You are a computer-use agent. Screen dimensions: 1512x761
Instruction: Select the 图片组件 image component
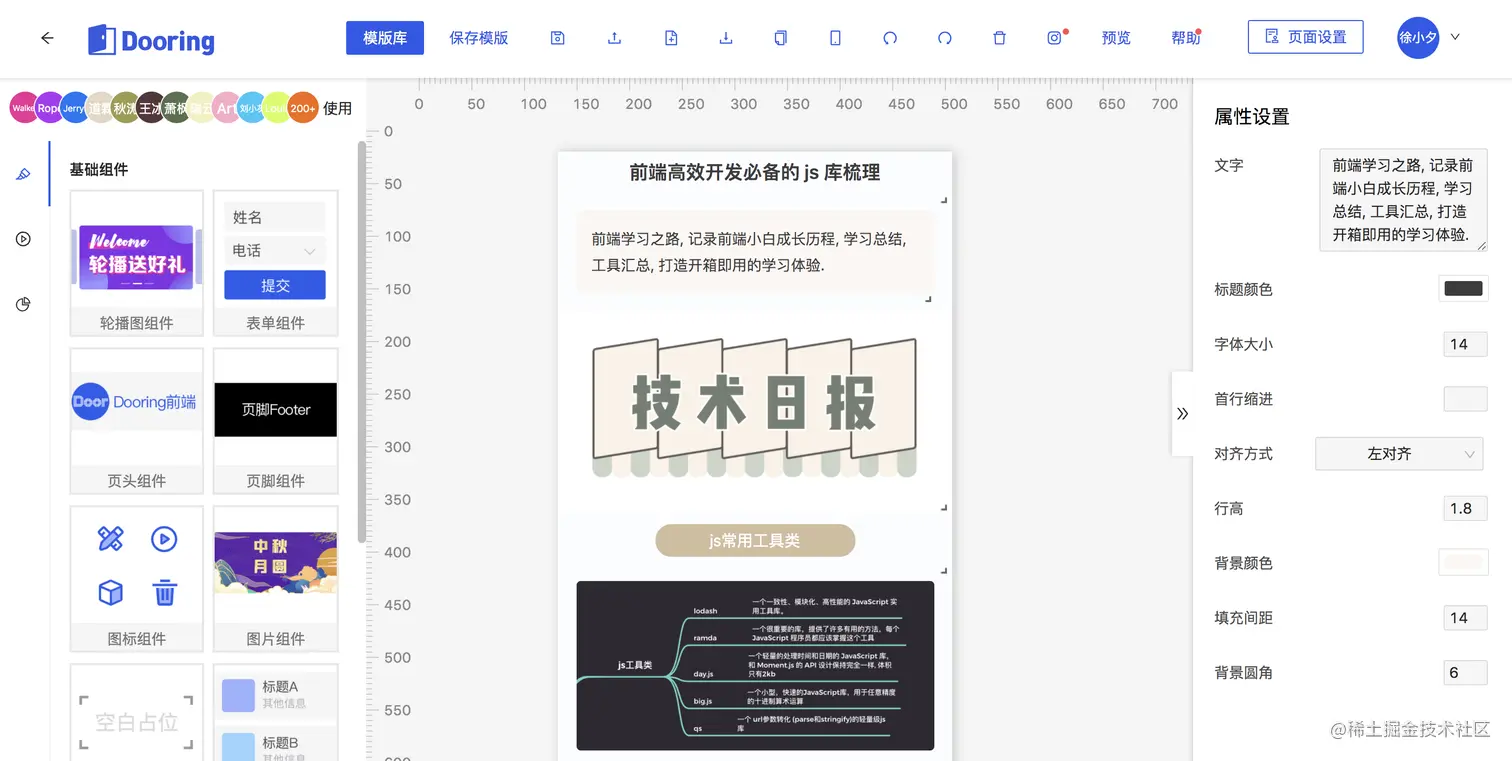coord(275,579)
